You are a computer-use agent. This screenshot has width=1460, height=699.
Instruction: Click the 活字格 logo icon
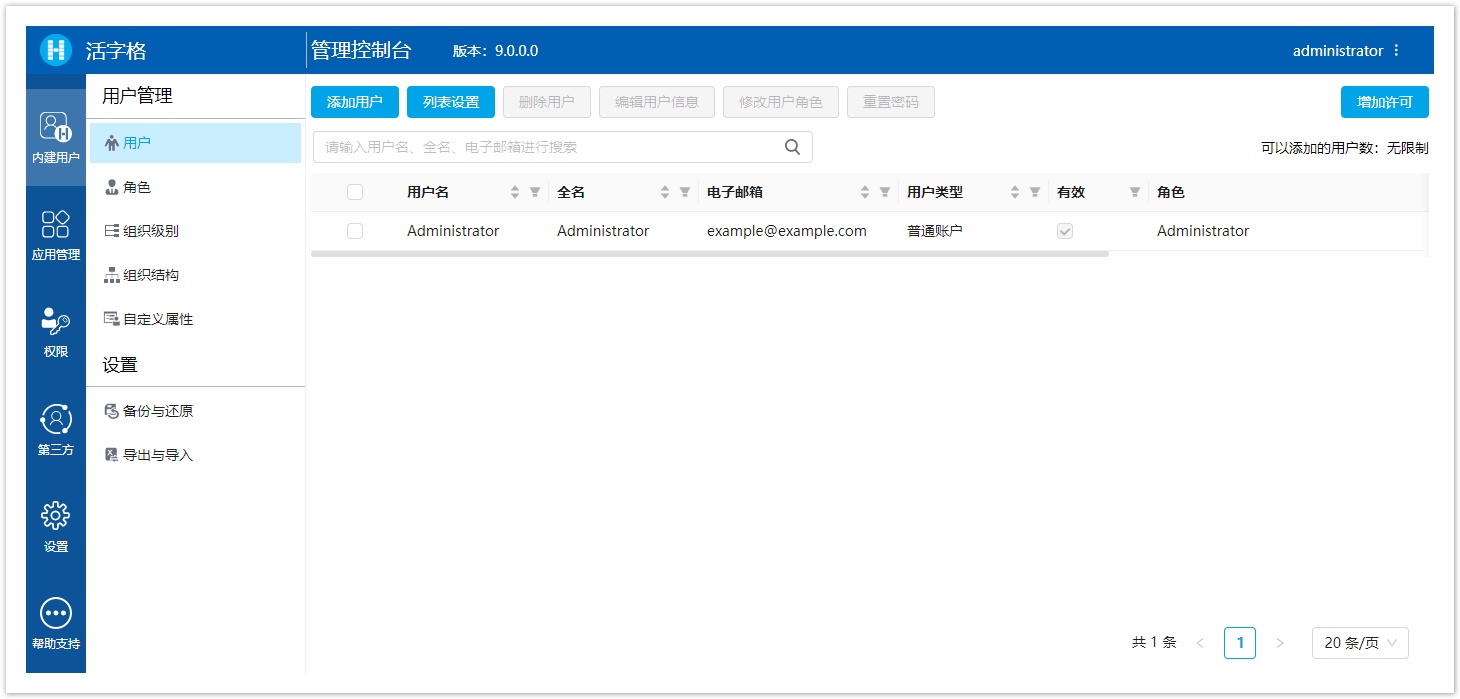(x=56, y=50)
